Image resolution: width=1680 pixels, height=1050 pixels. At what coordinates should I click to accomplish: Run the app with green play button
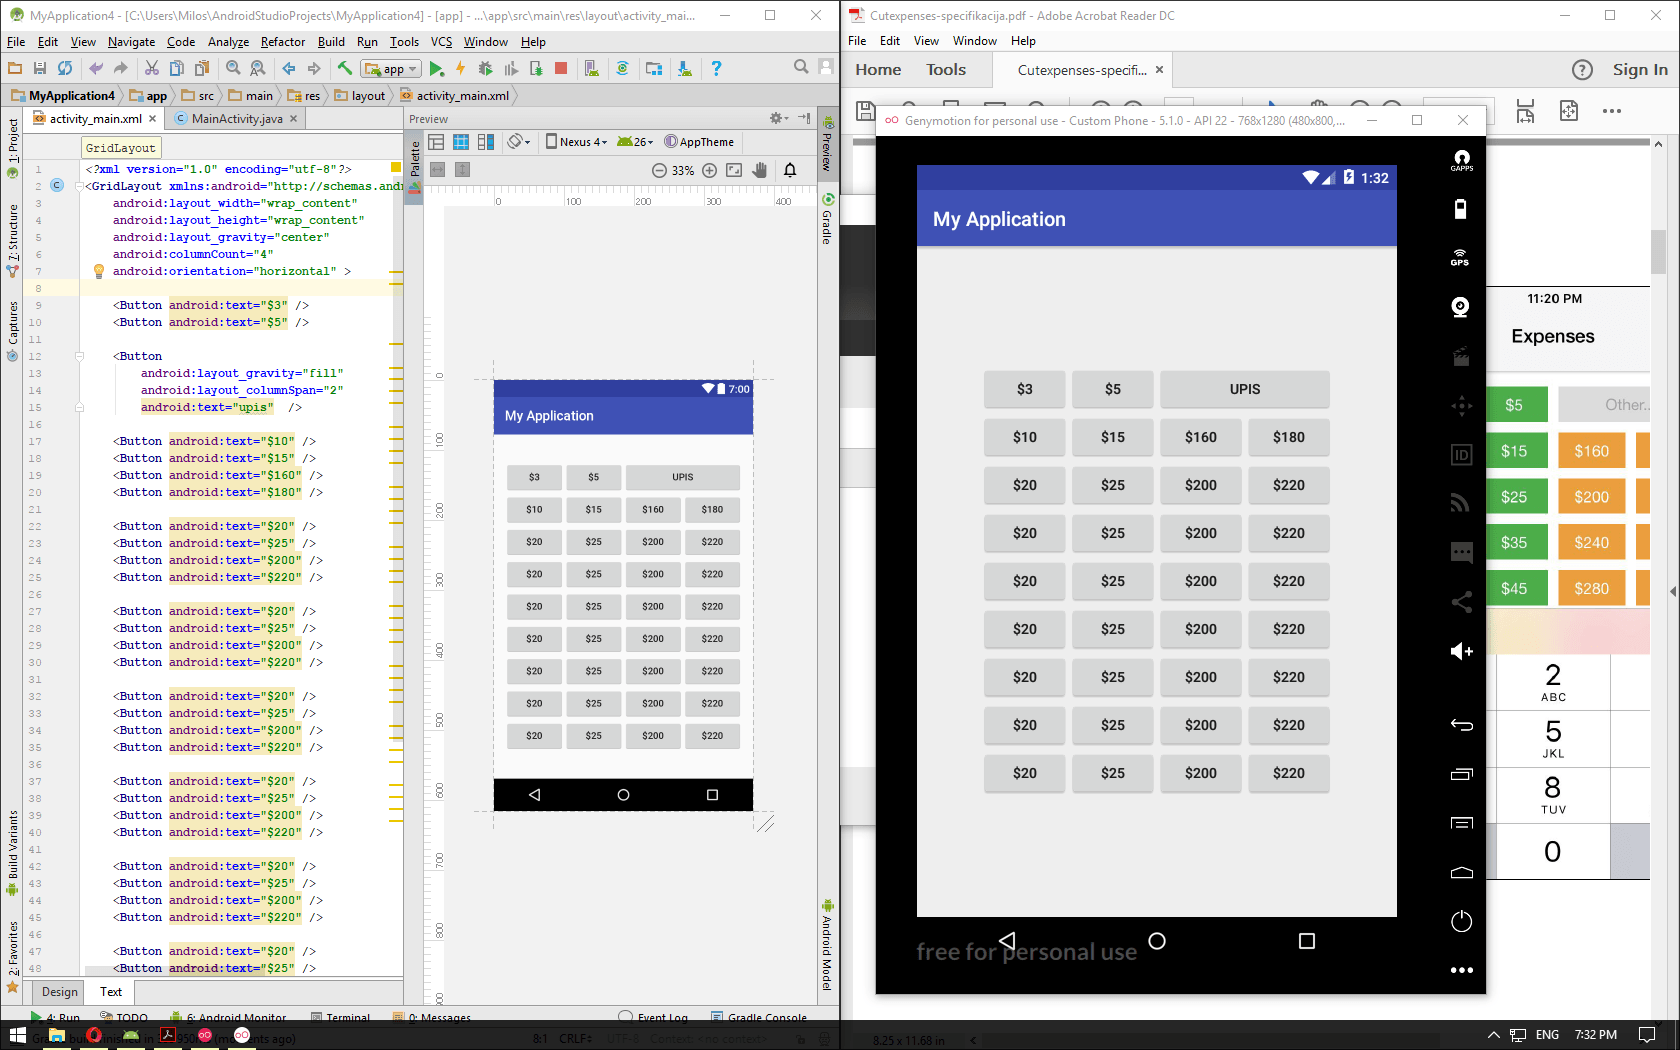click(436, 69)
